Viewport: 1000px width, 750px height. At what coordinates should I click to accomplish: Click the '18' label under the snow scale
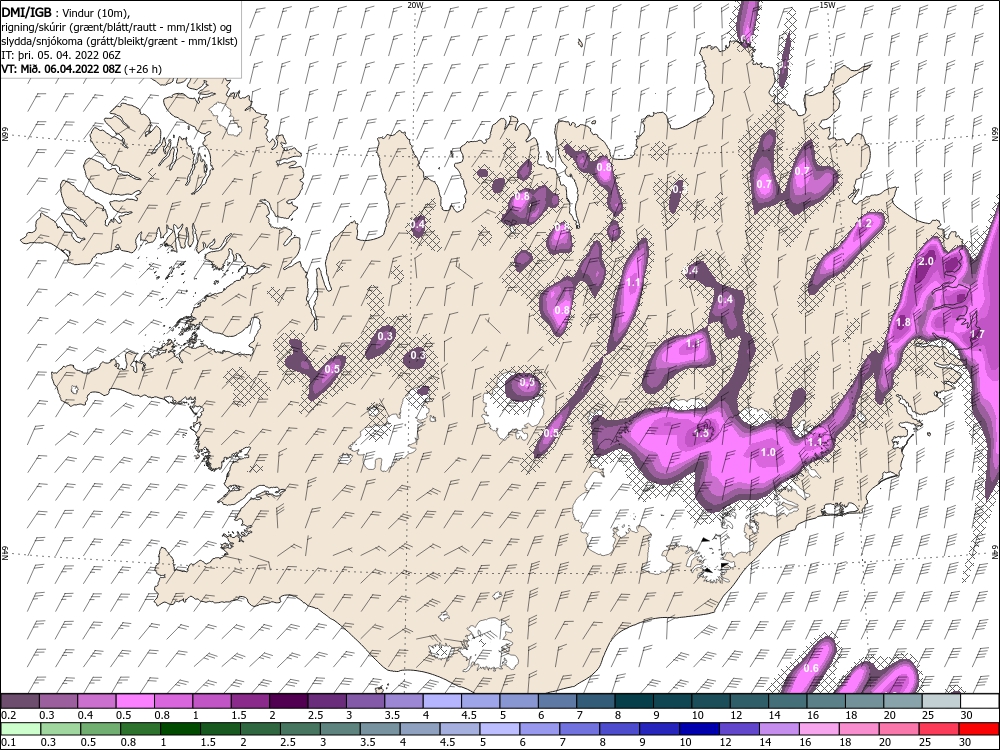click(x=851, y=715)
